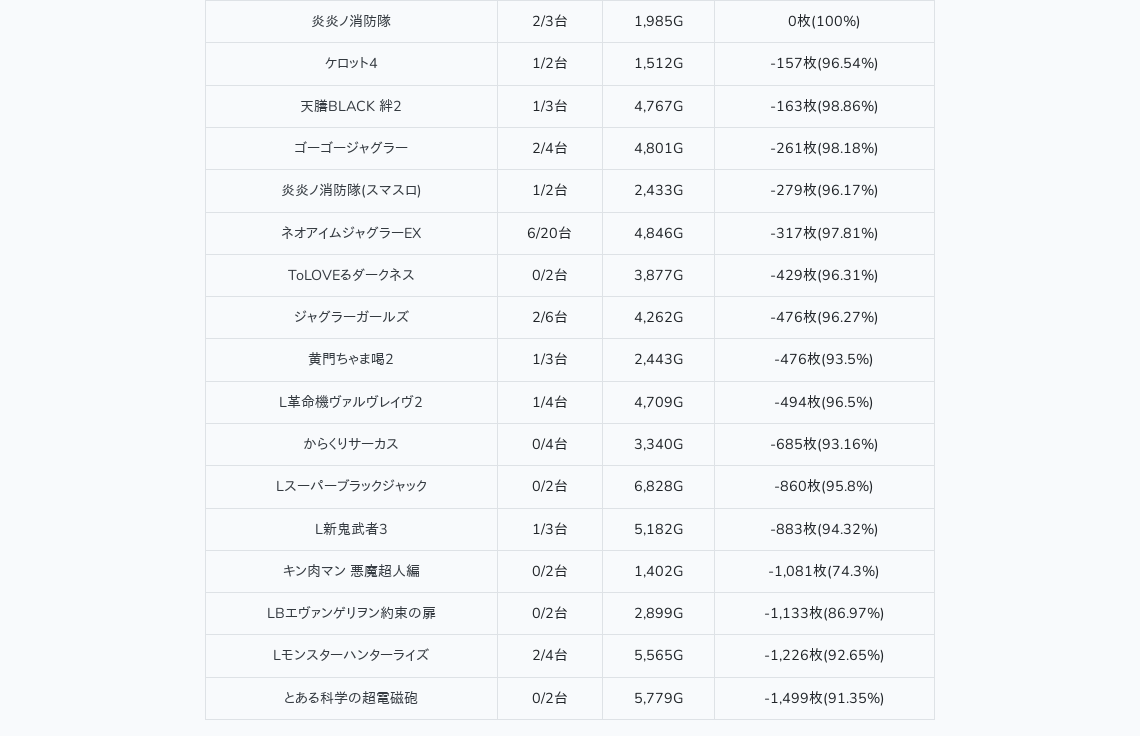1140x736 pixels.
Task: Open Lモンスターハンターライズ machine entry
Action: coord(351,655)
